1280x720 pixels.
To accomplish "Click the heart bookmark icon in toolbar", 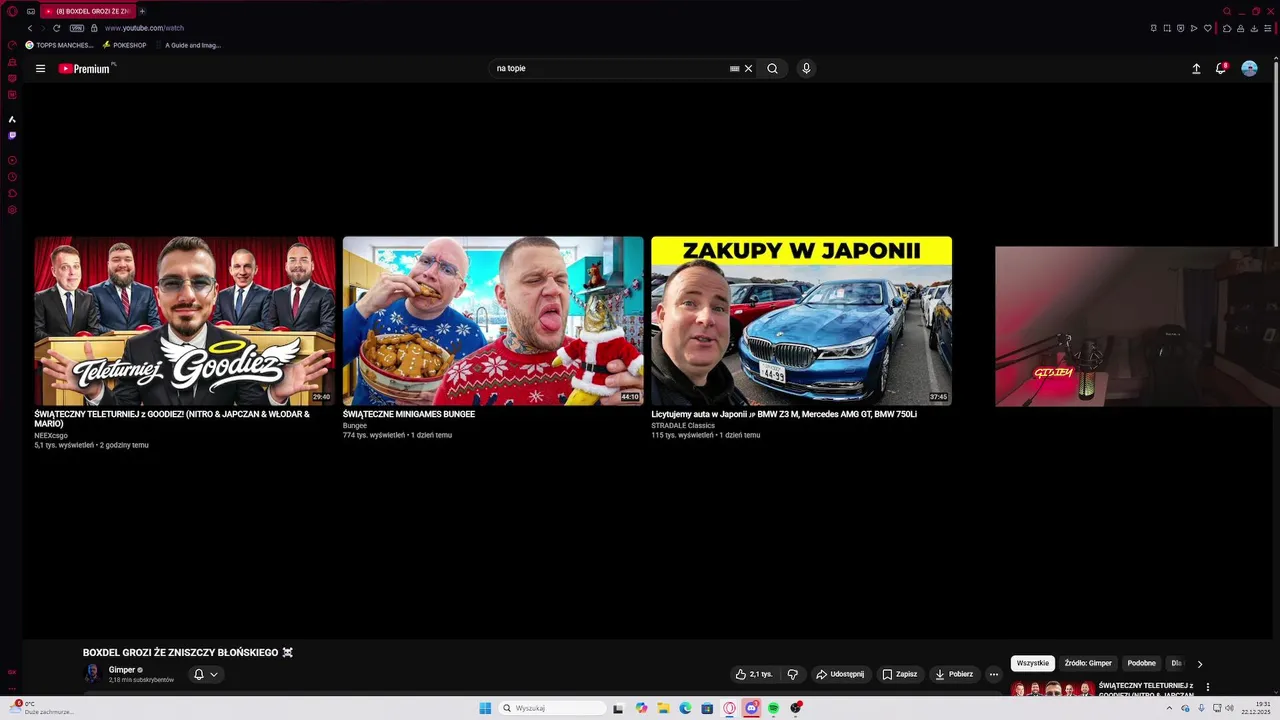I will (x=1207, y=28).
